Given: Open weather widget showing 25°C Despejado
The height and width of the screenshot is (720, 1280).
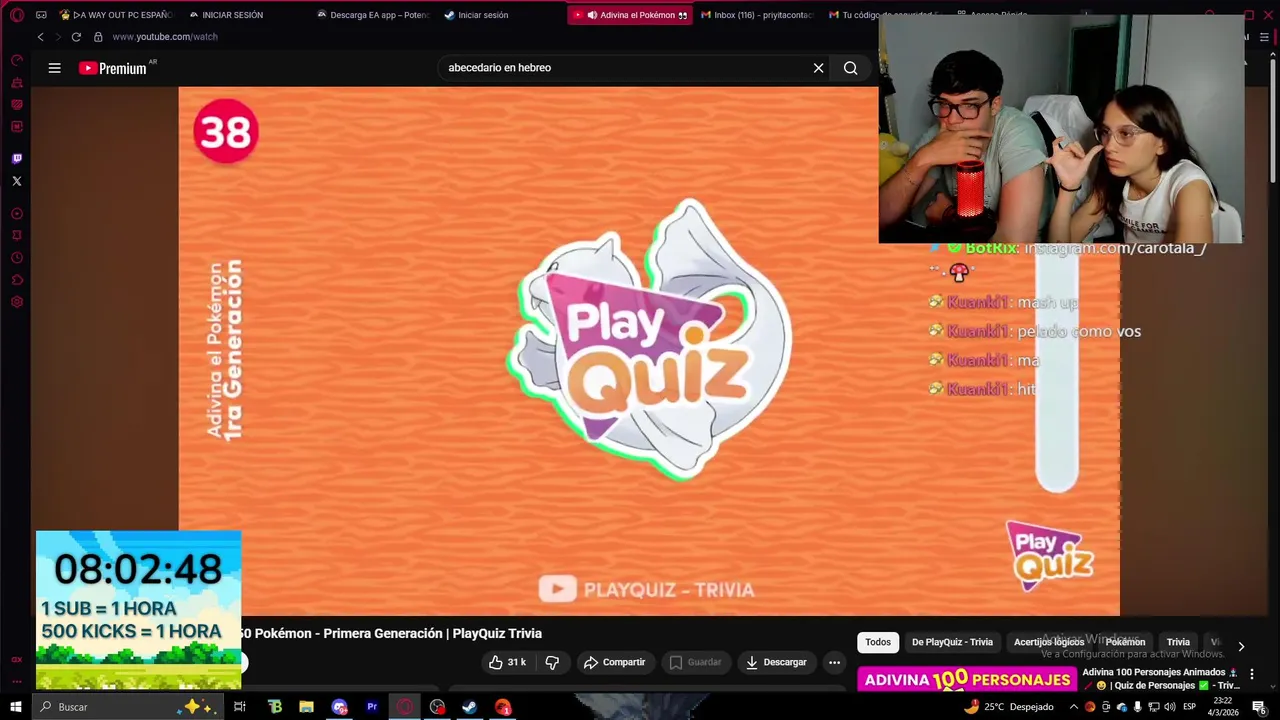Looking at the screenshot, I should click(x=1009, y=707).
